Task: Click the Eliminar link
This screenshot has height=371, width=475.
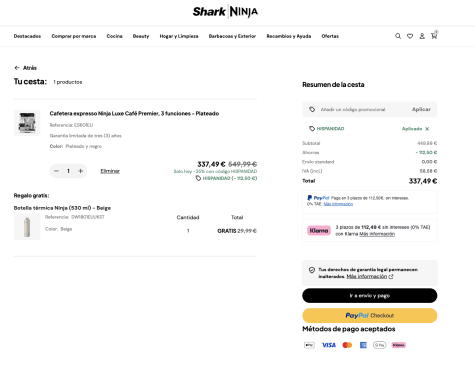Action: pyautogui.click(x=110, y=171)
